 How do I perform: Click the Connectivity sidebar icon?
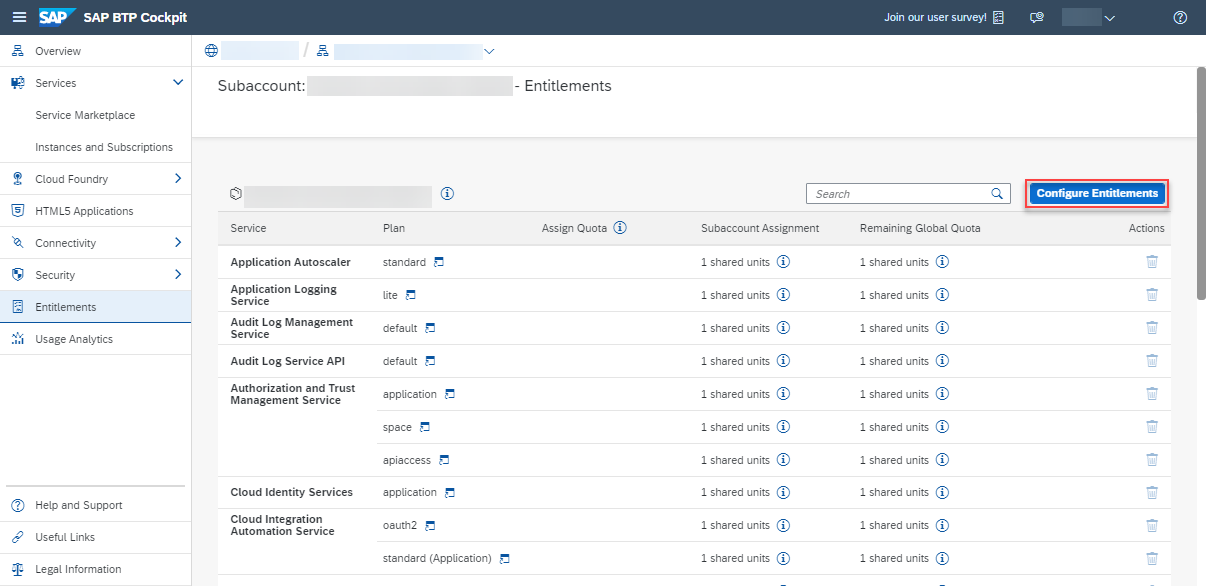[17, 243]
